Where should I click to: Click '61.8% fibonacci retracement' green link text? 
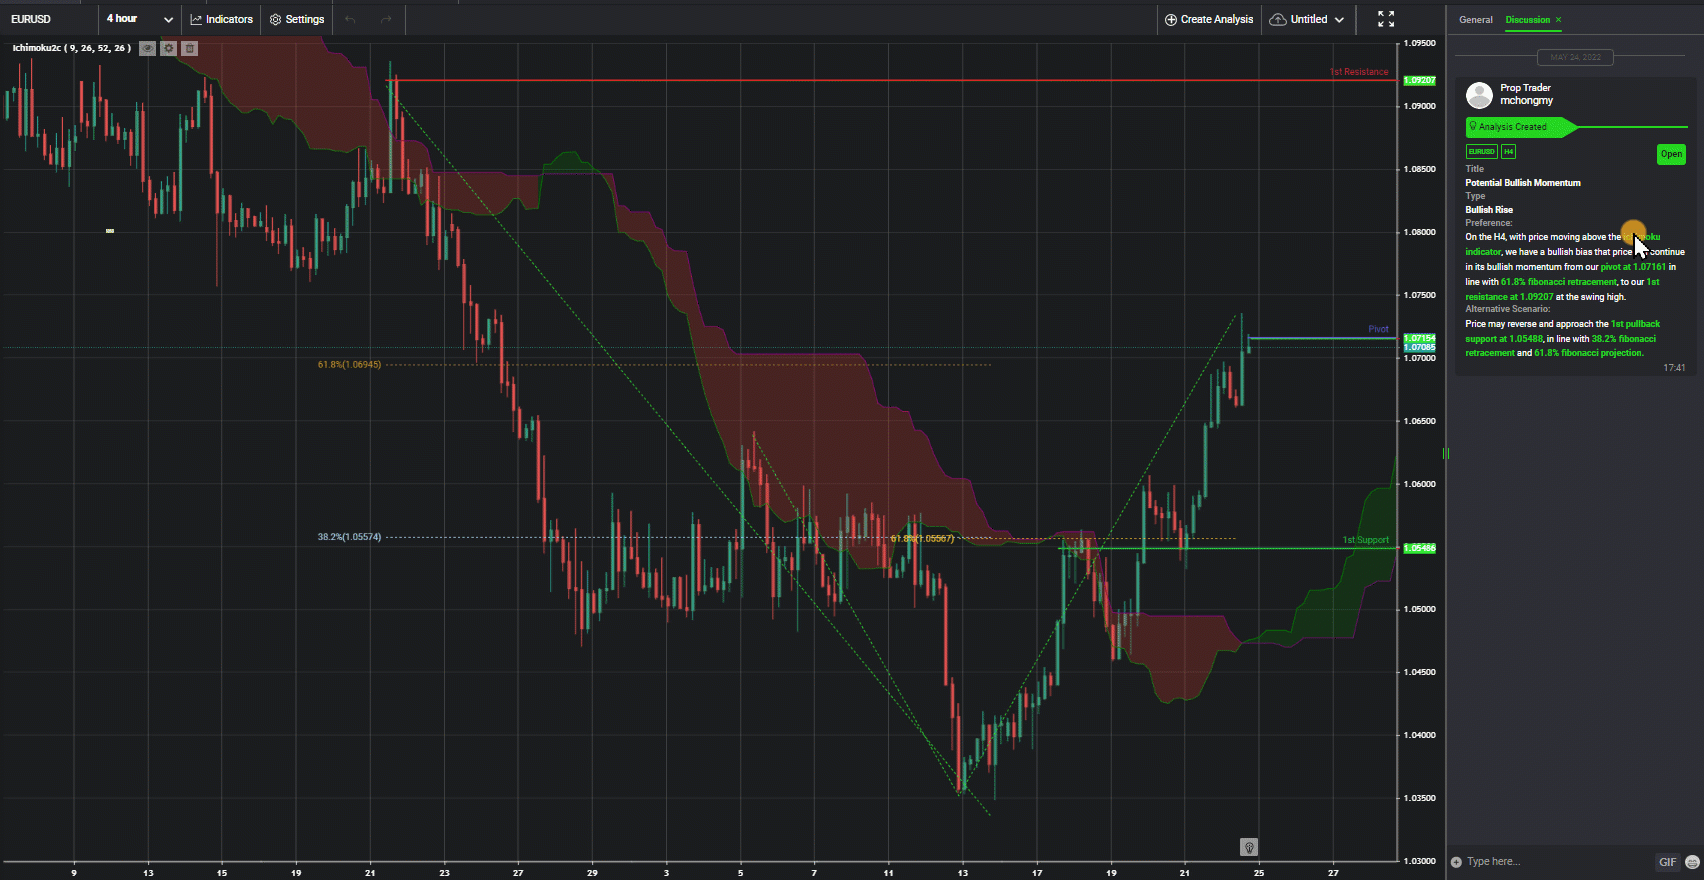(1558, 282)
